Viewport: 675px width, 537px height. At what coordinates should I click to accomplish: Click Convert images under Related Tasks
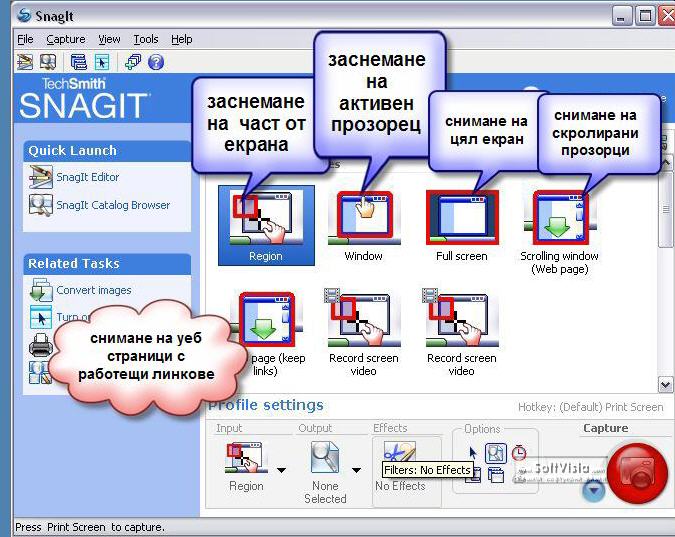tap(81, 290)
